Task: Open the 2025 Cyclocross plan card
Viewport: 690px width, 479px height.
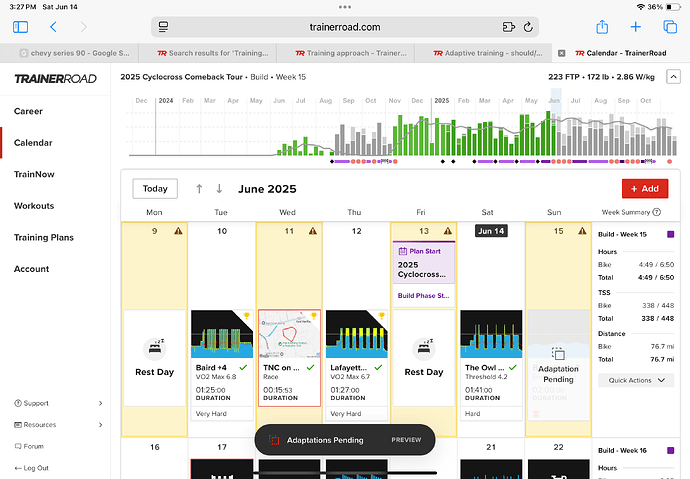Action: (424, 263)
